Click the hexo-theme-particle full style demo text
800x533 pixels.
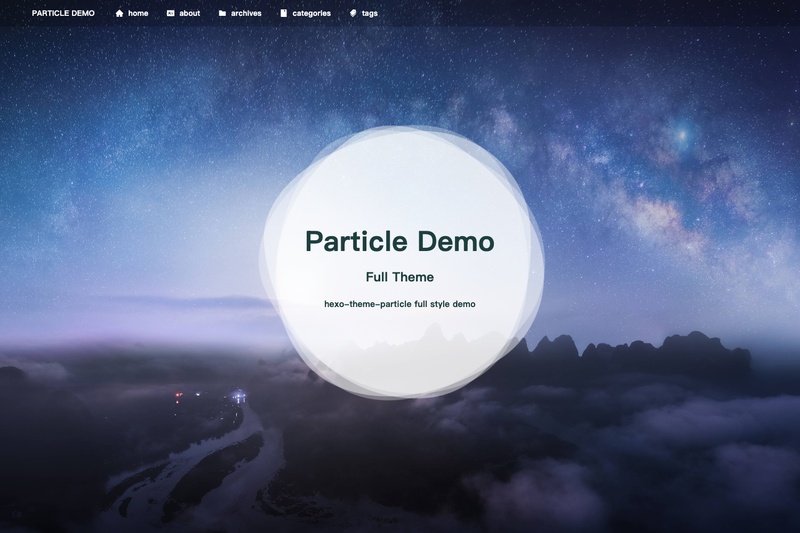(x=400, y=304)
